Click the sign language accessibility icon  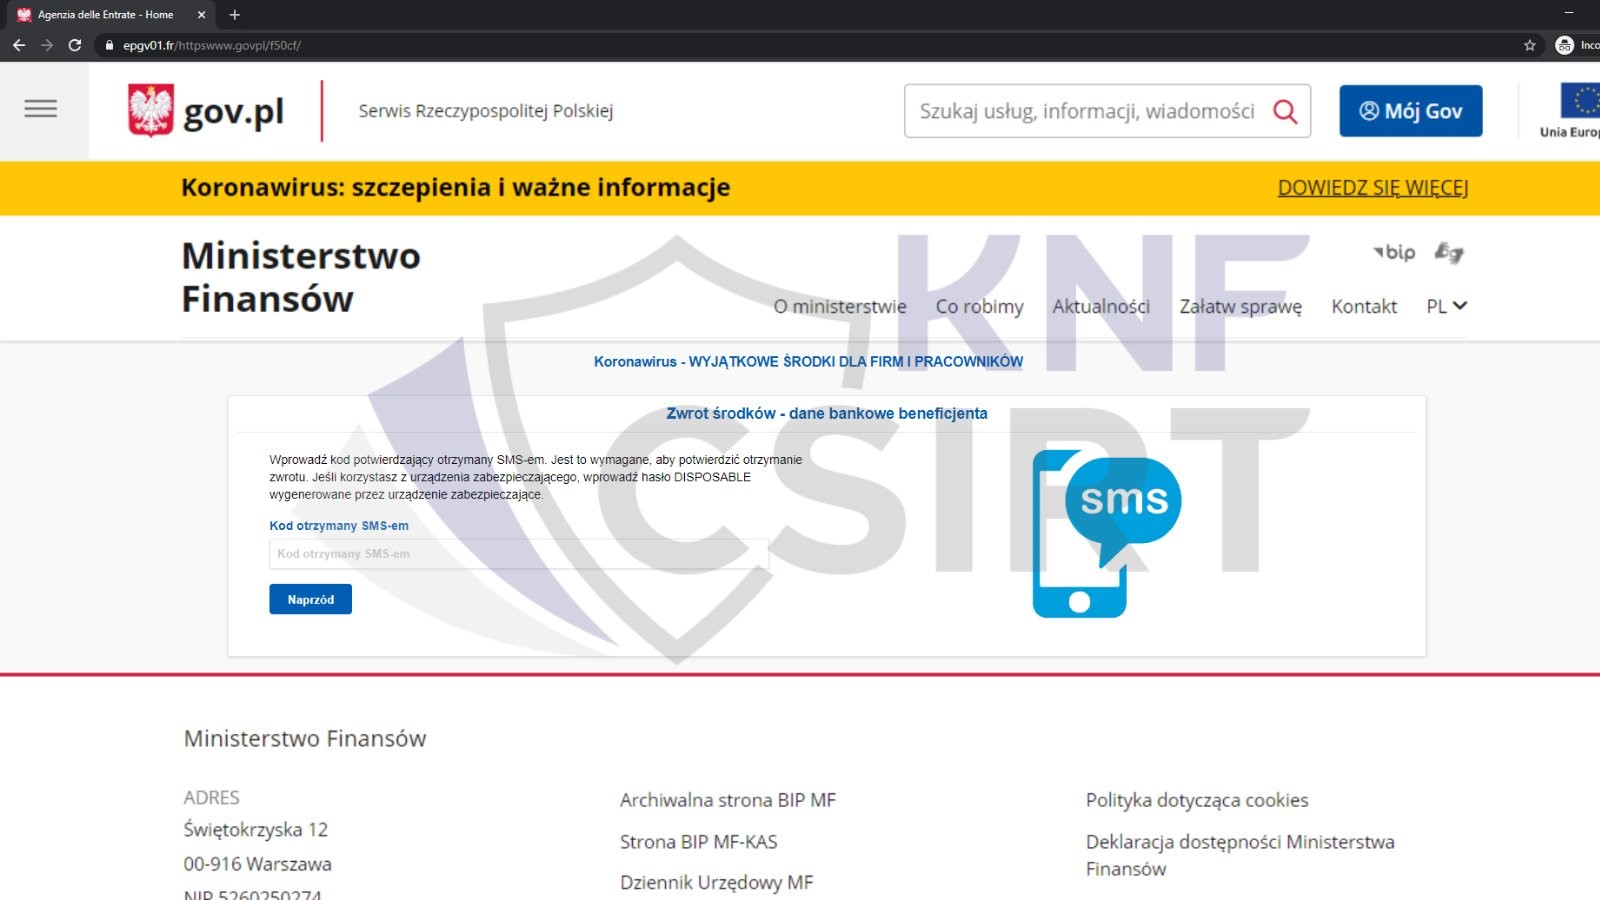[1451, 253]
